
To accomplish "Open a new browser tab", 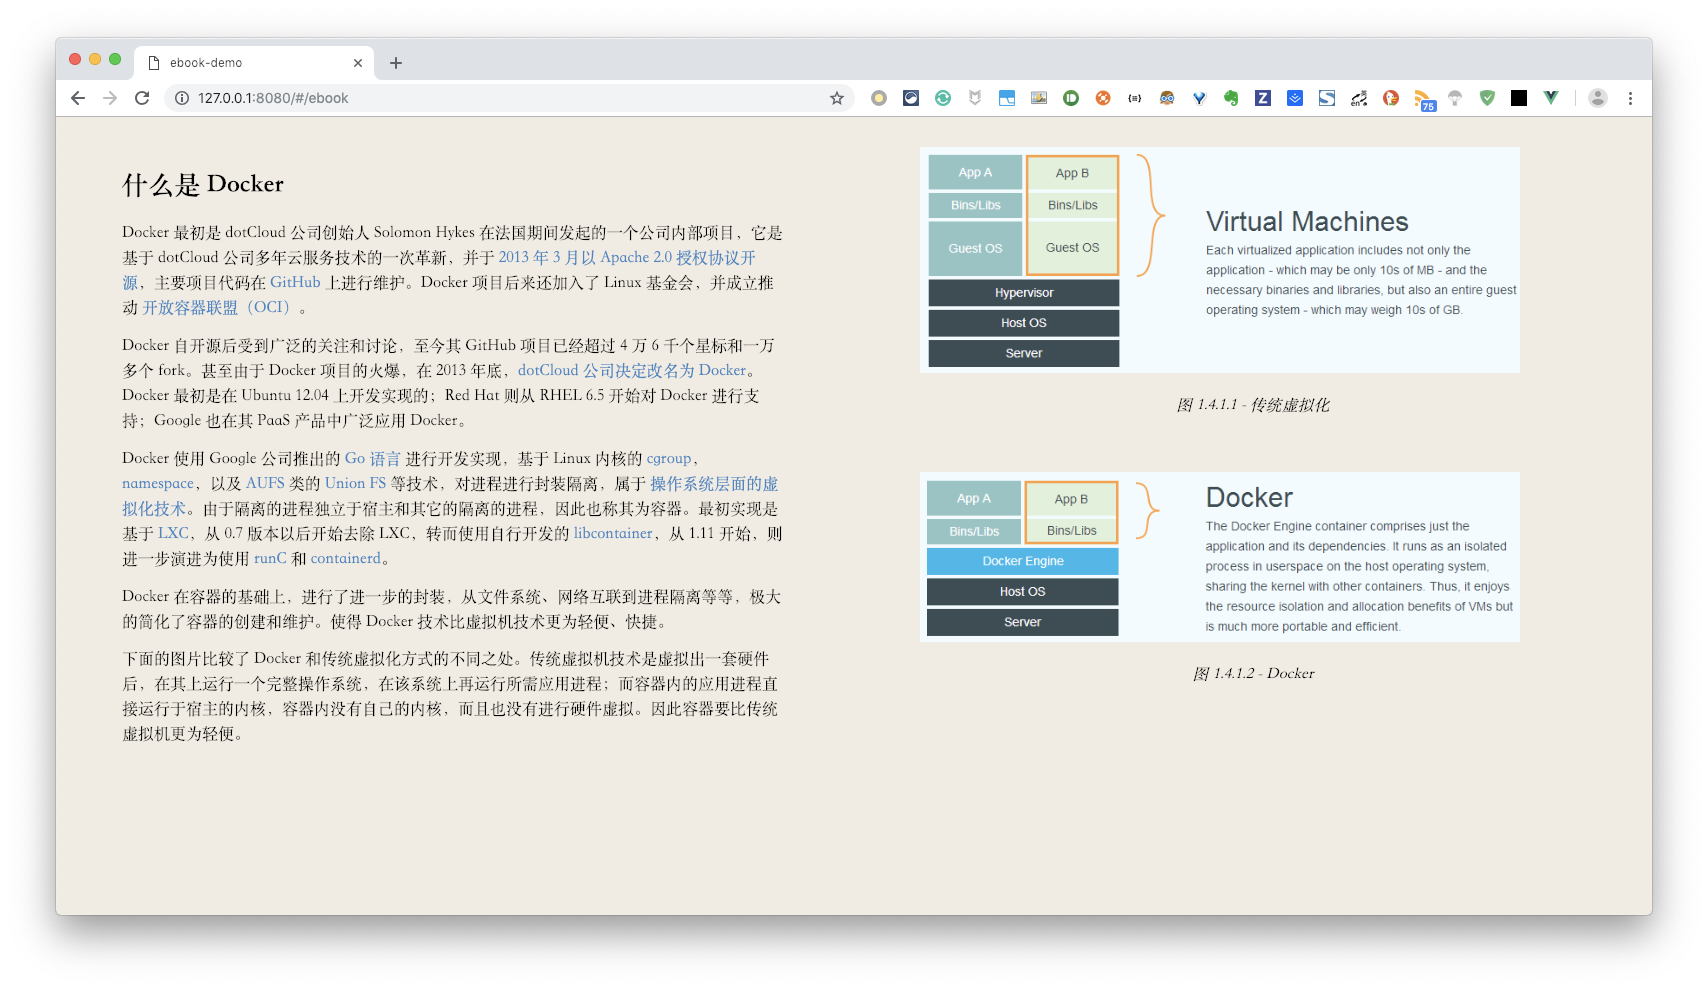I will point(396,63).
